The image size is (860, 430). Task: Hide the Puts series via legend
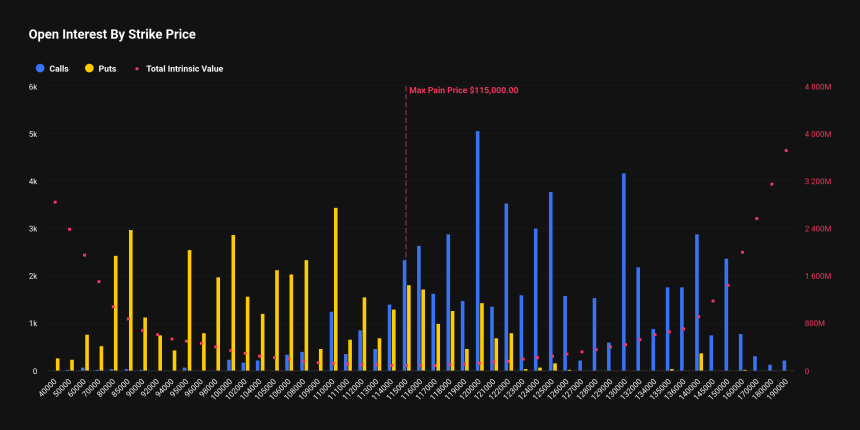pyautogui.click(x=107, y=69)
